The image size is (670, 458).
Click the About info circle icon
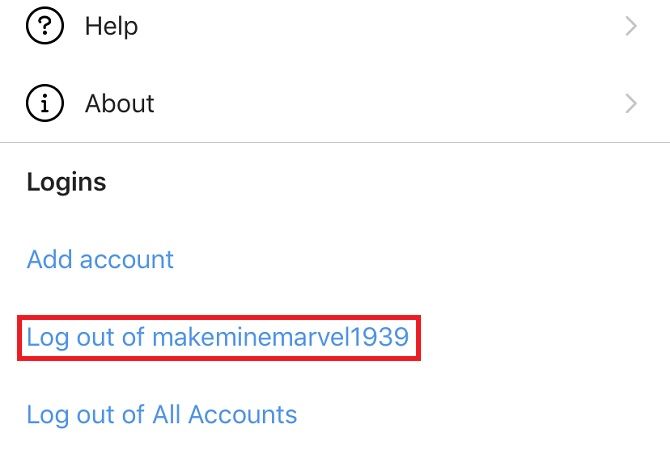point(44,103)
